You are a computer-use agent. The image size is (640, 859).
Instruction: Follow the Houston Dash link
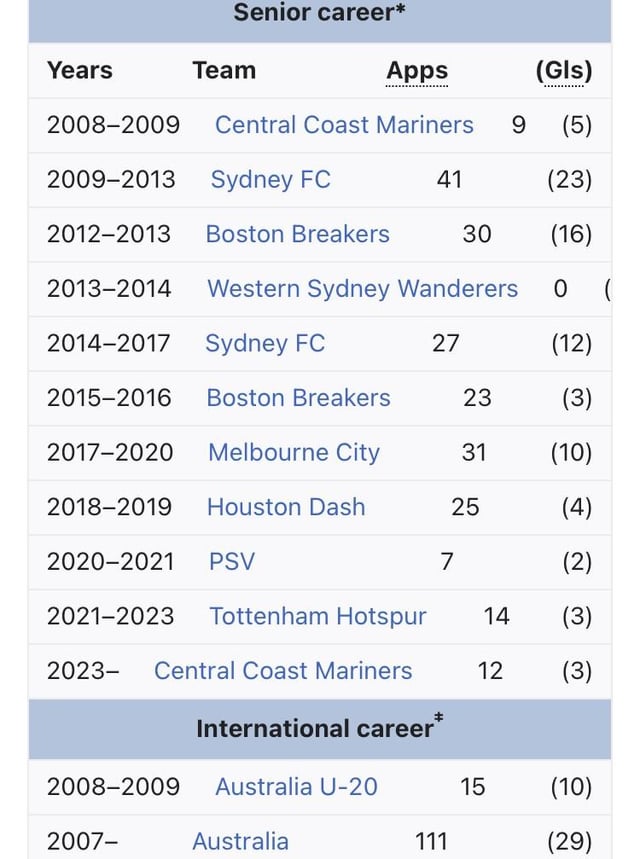pos(286,507)
